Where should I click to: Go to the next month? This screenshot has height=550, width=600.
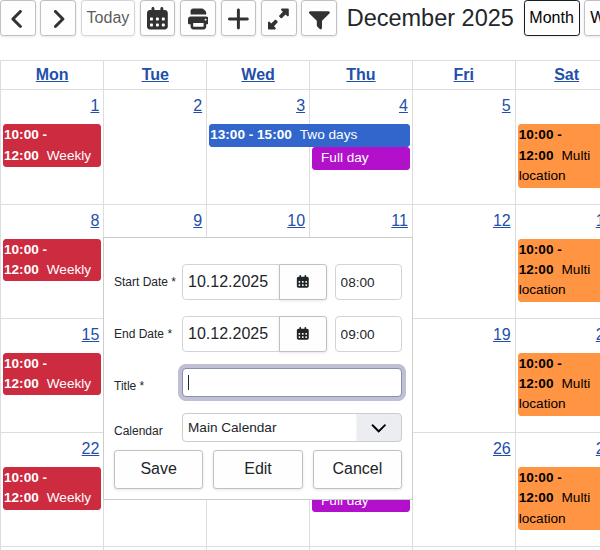[x=58, y=18]
